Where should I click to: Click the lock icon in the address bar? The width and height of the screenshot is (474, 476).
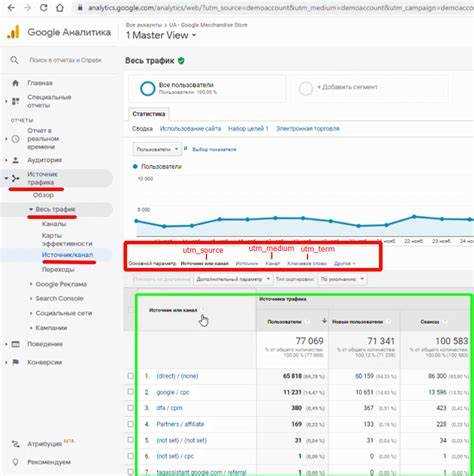coord(80,8)
